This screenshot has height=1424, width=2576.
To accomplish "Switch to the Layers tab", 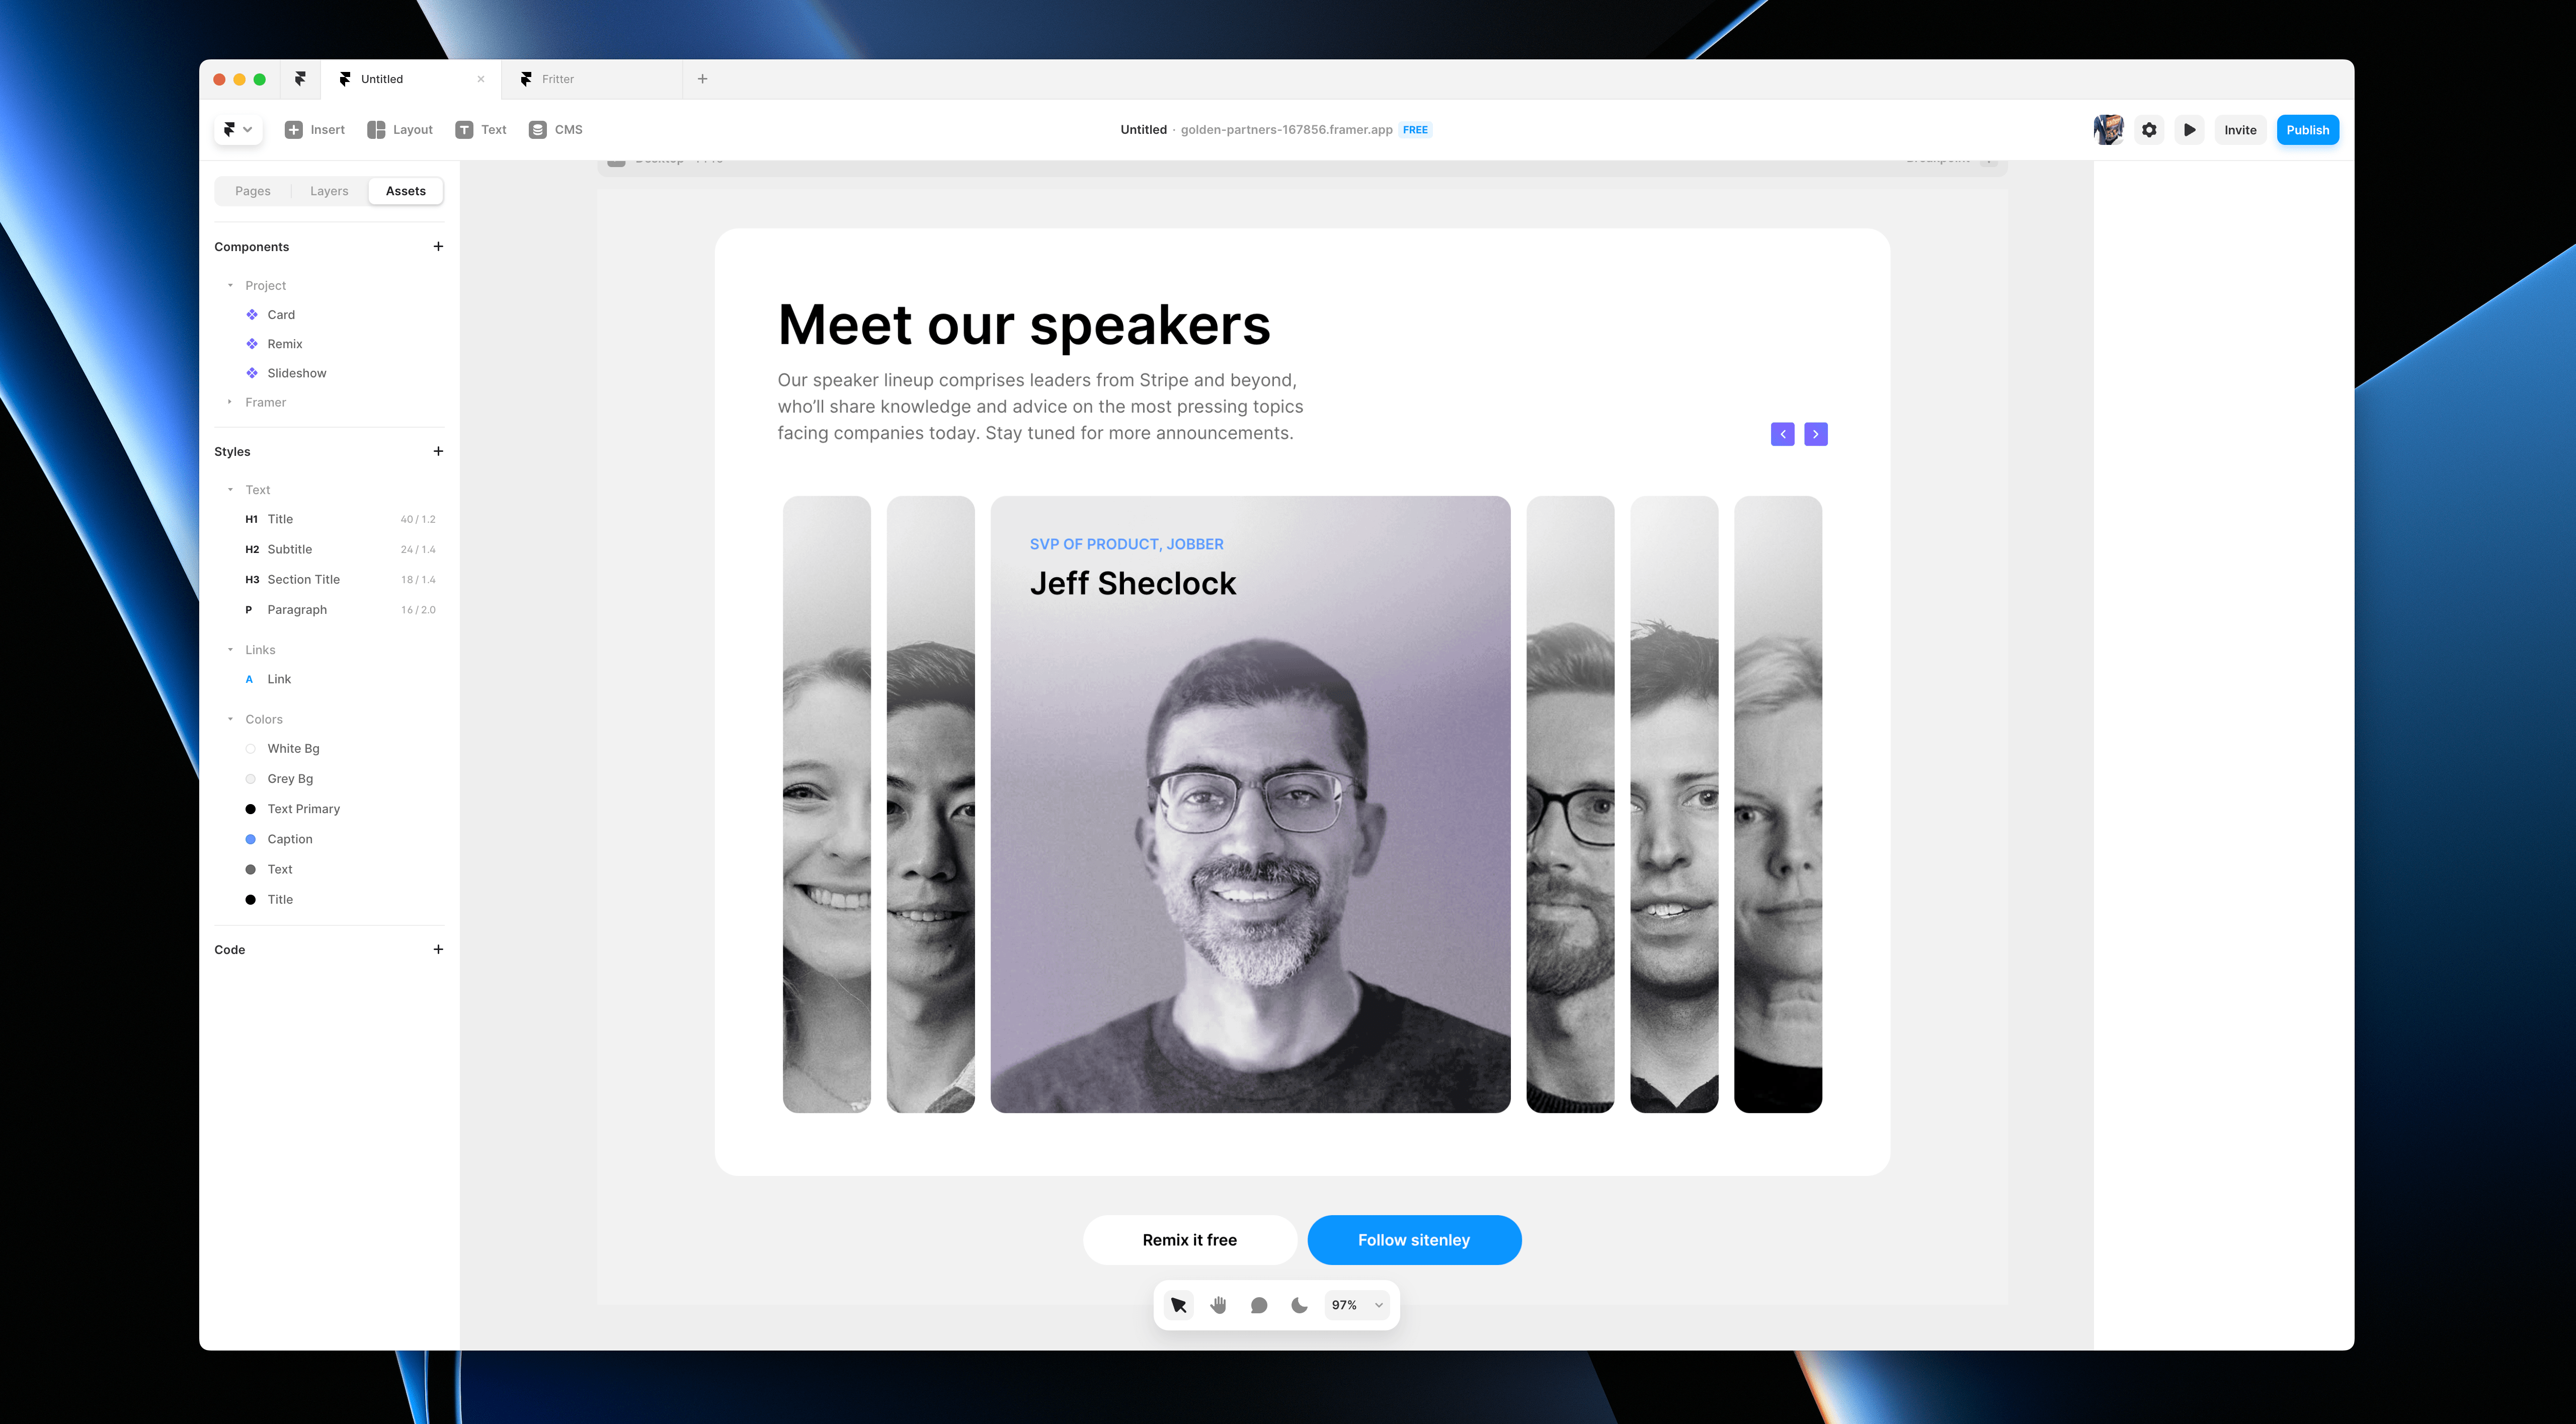I will pyautogui.click(x=329, y=191).
